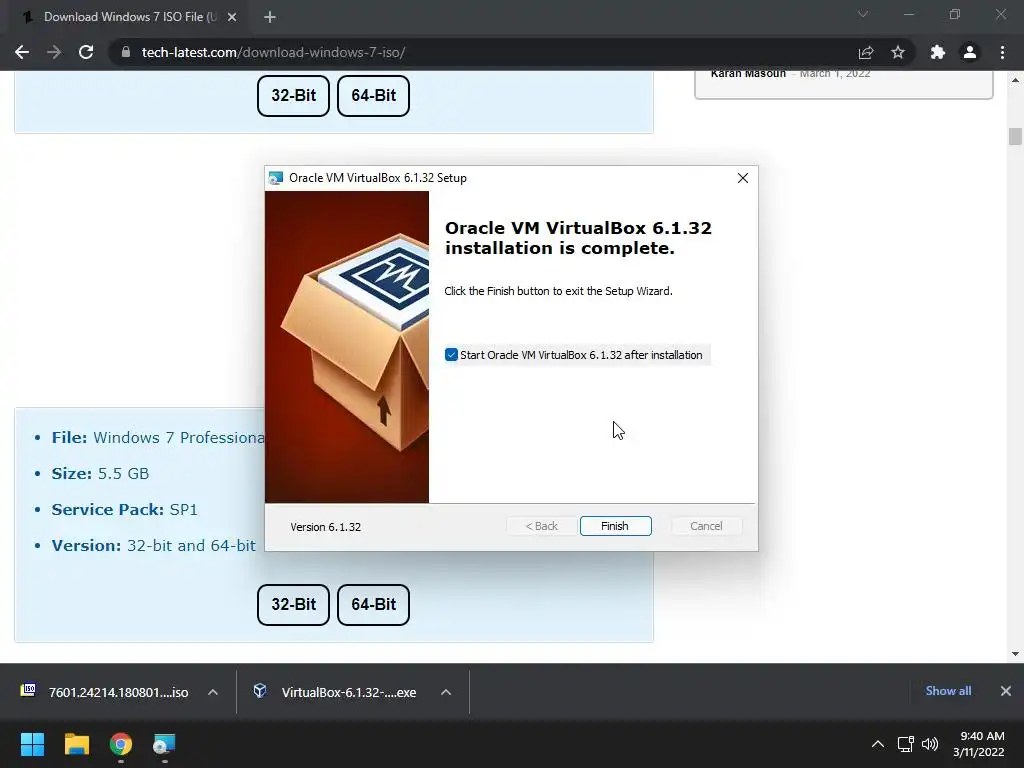1024x768 pixels.
Task: Expand options for the iso download
Action: click(213, 692)
